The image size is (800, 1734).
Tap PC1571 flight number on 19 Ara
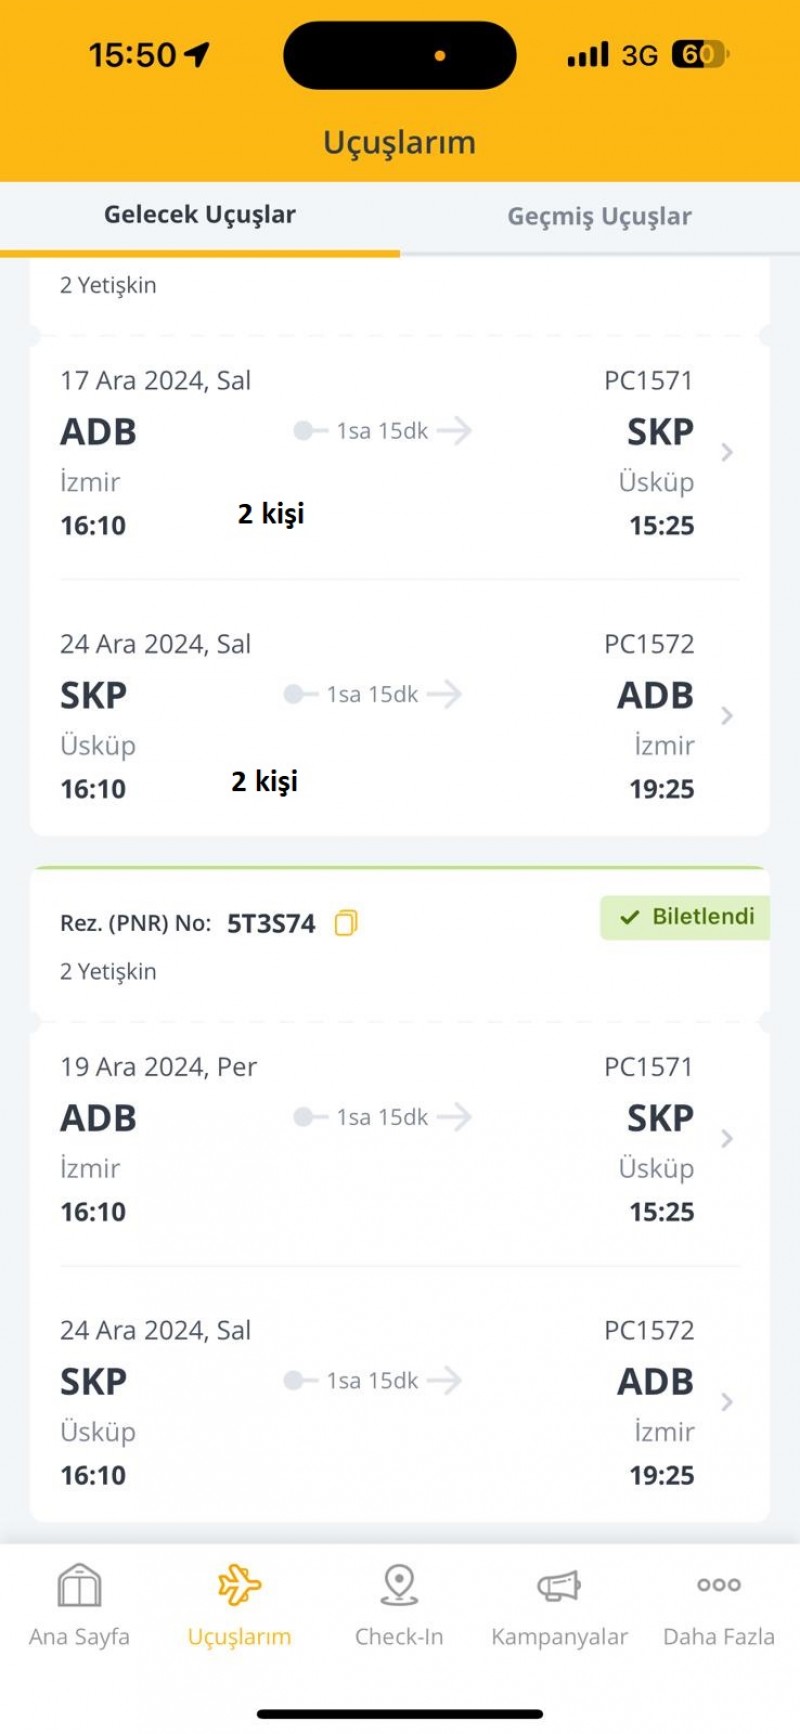click(648, 1067)
